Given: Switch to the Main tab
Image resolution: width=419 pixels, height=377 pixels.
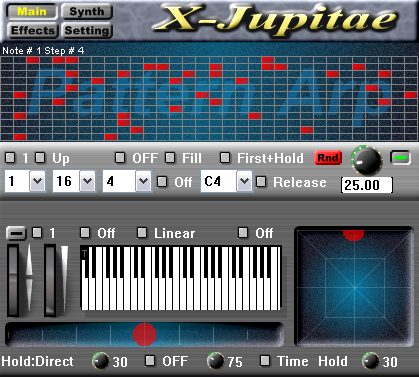Looking at the screenshot, I should (32, 12).
